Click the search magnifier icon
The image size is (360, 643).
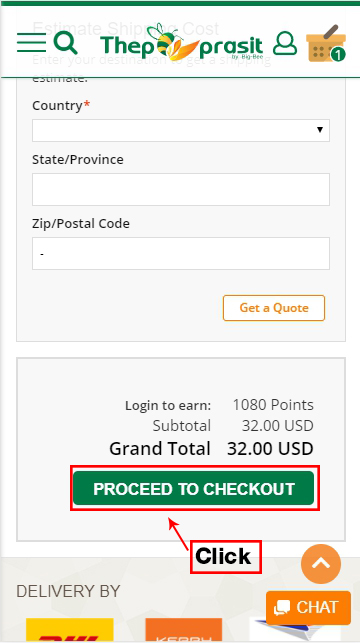(x=66, y=43)
